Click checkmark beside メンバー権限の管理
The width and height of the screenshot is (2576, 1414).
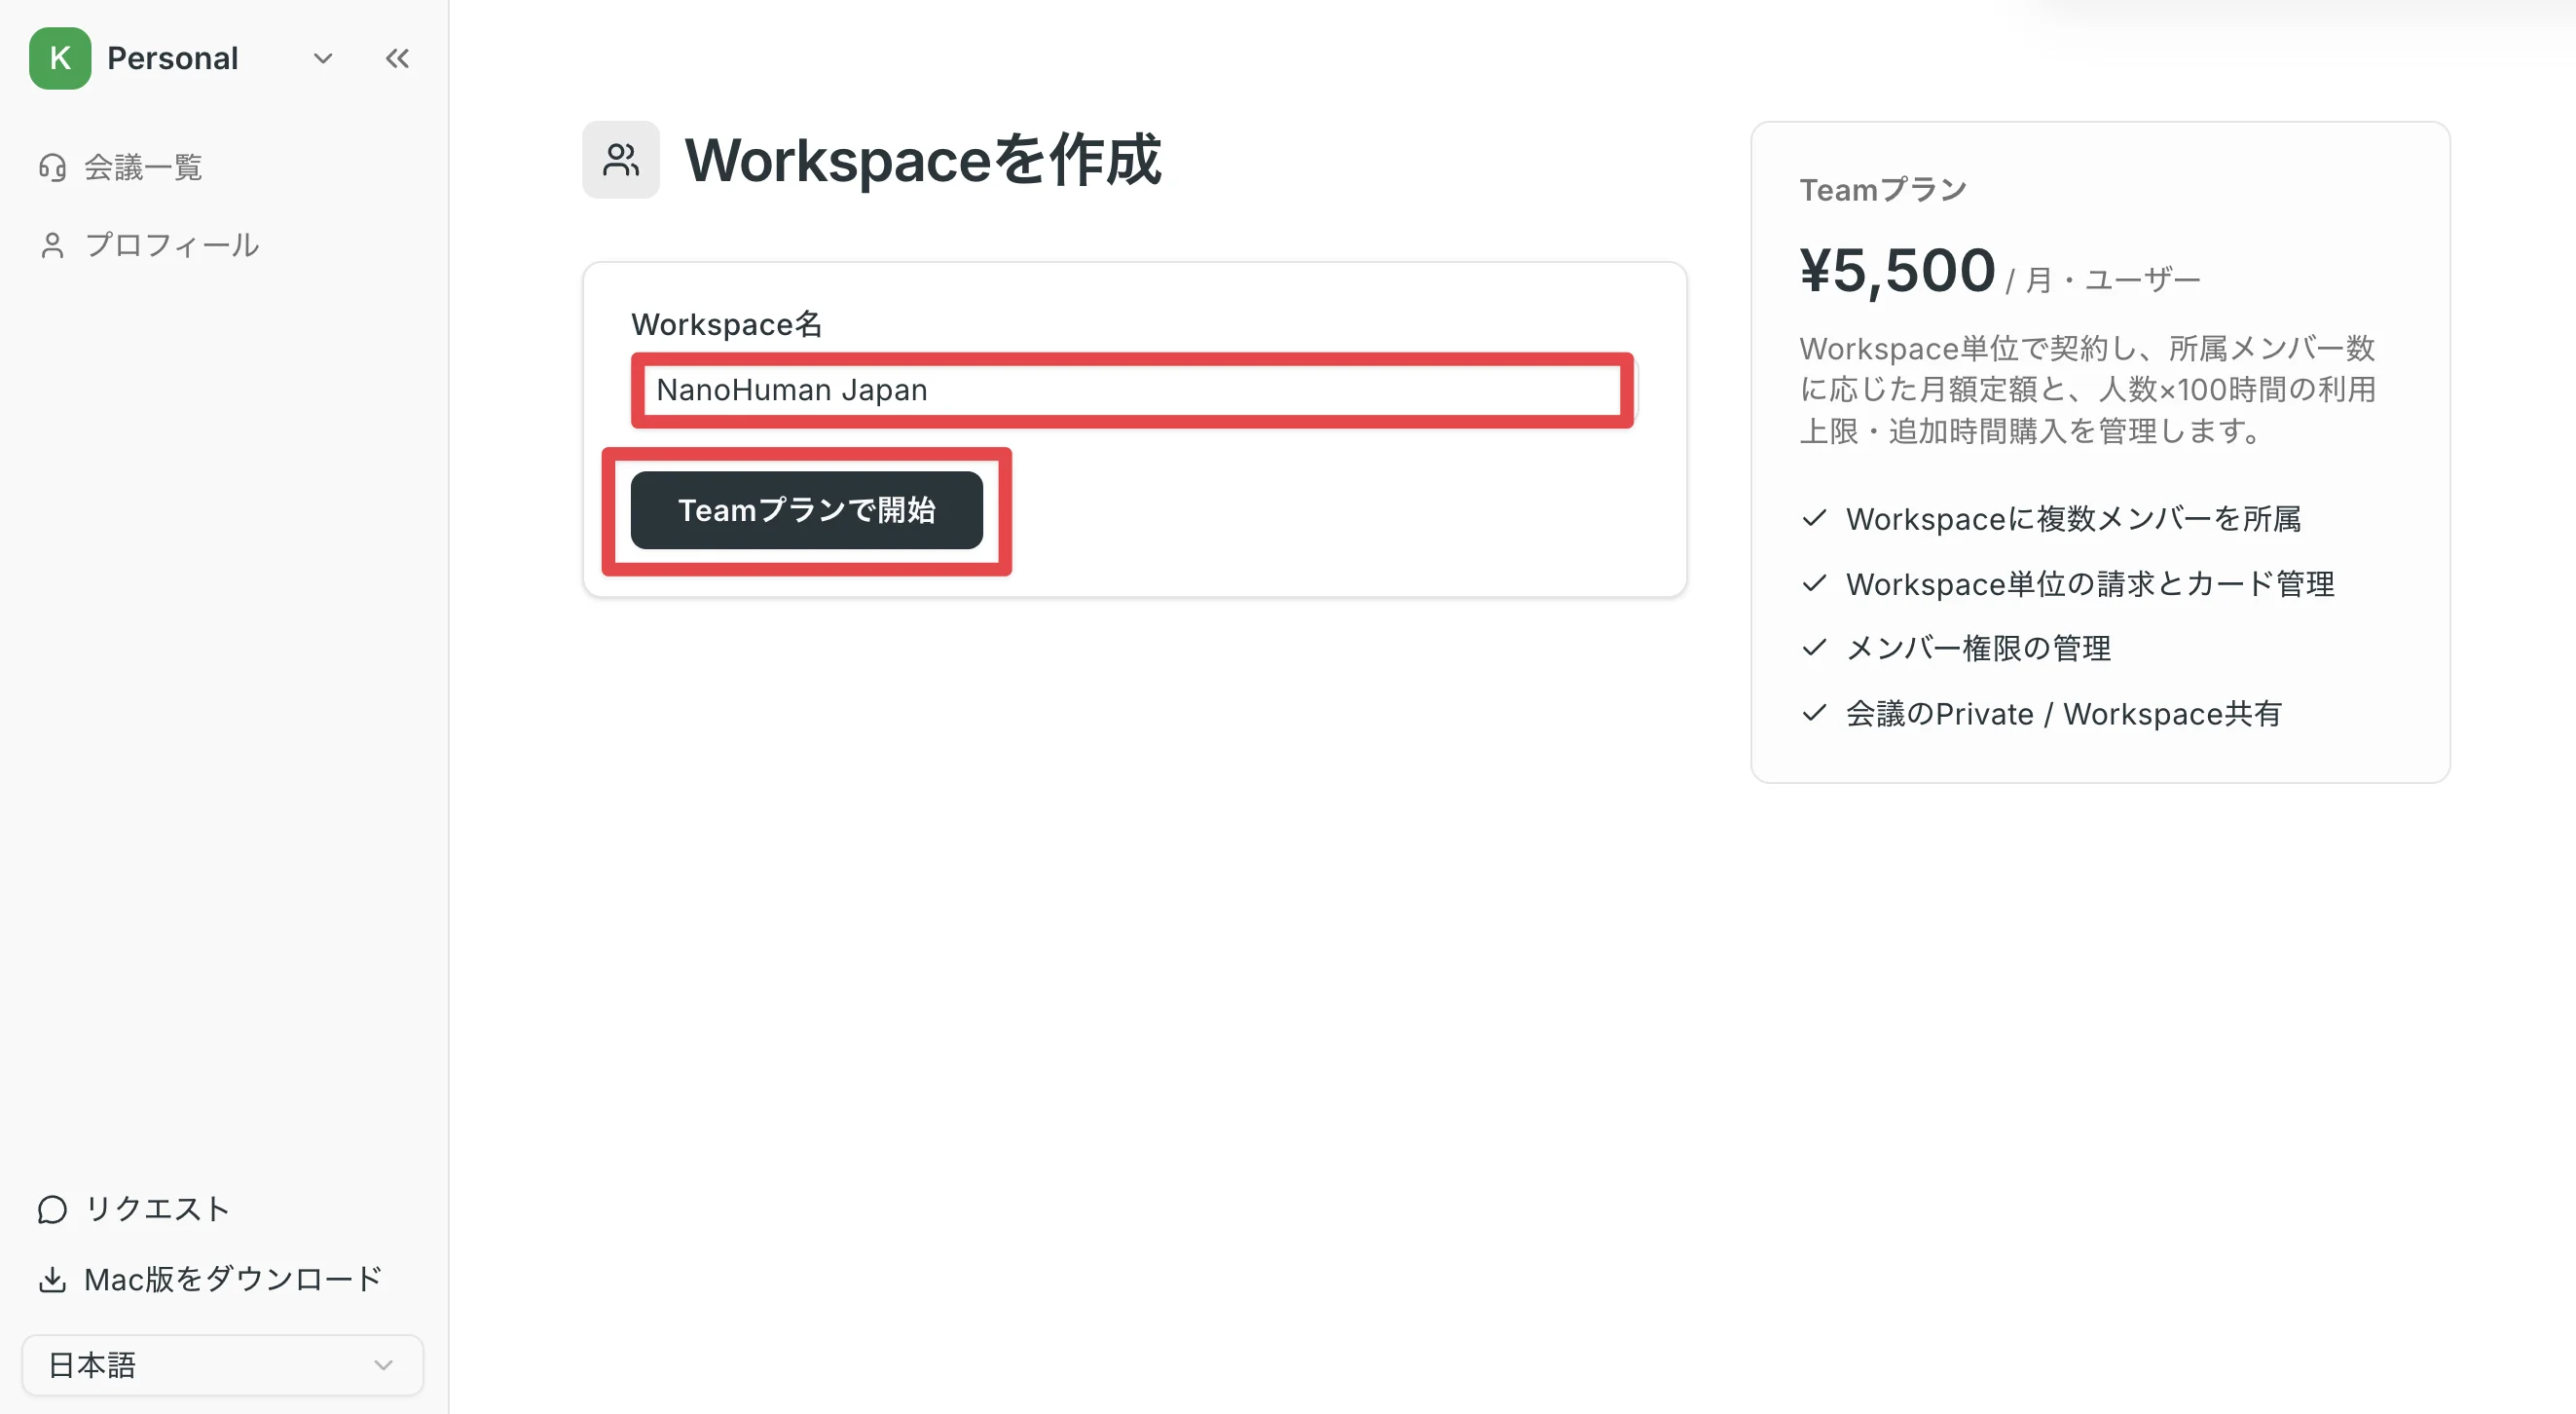1814,648
